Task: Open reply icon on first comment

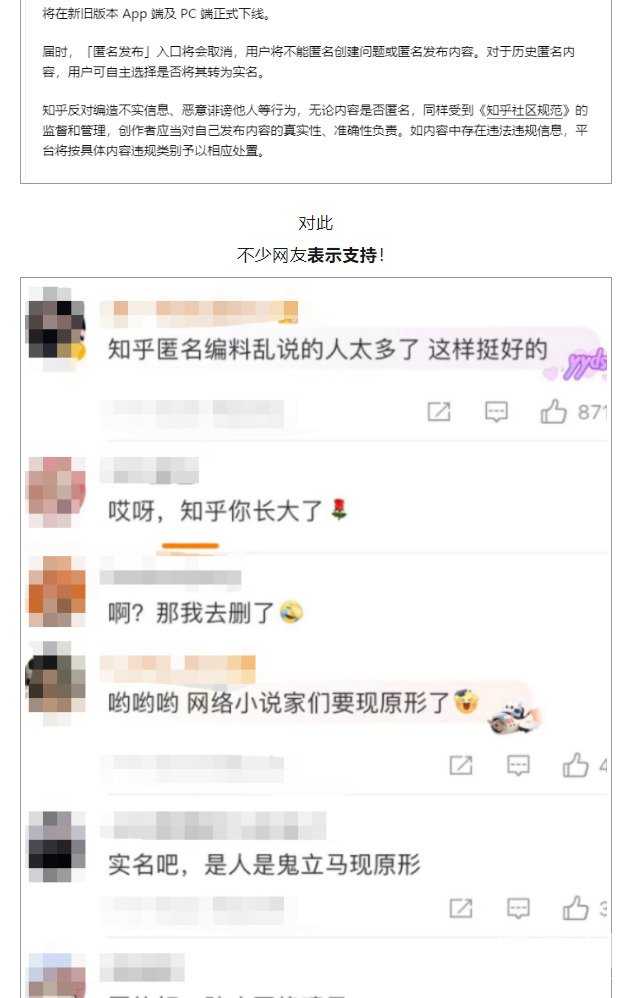Action: click(x=496, y=412)
